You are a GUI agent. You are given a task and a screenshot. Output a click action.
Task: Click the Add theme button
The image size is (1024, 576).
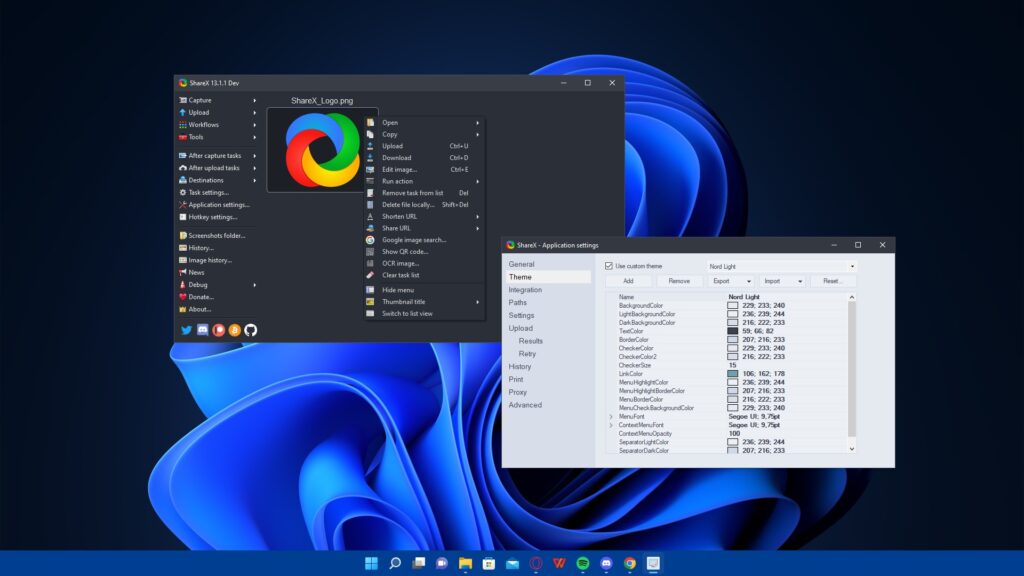coord(628,281)
